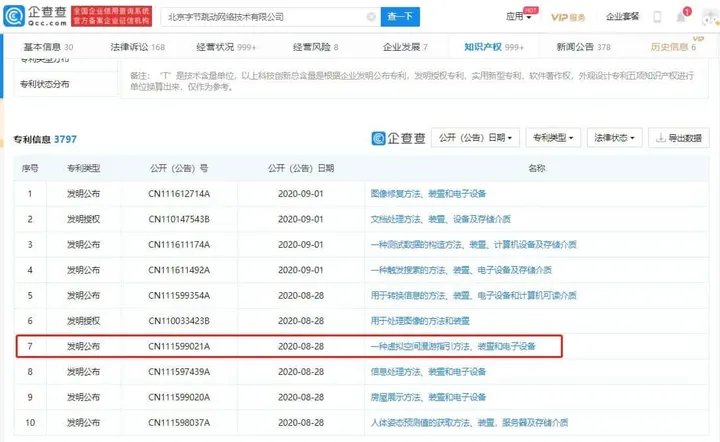
Task: Click the 序号 column header
Action: pyautogui.click(x=30, y=168)
